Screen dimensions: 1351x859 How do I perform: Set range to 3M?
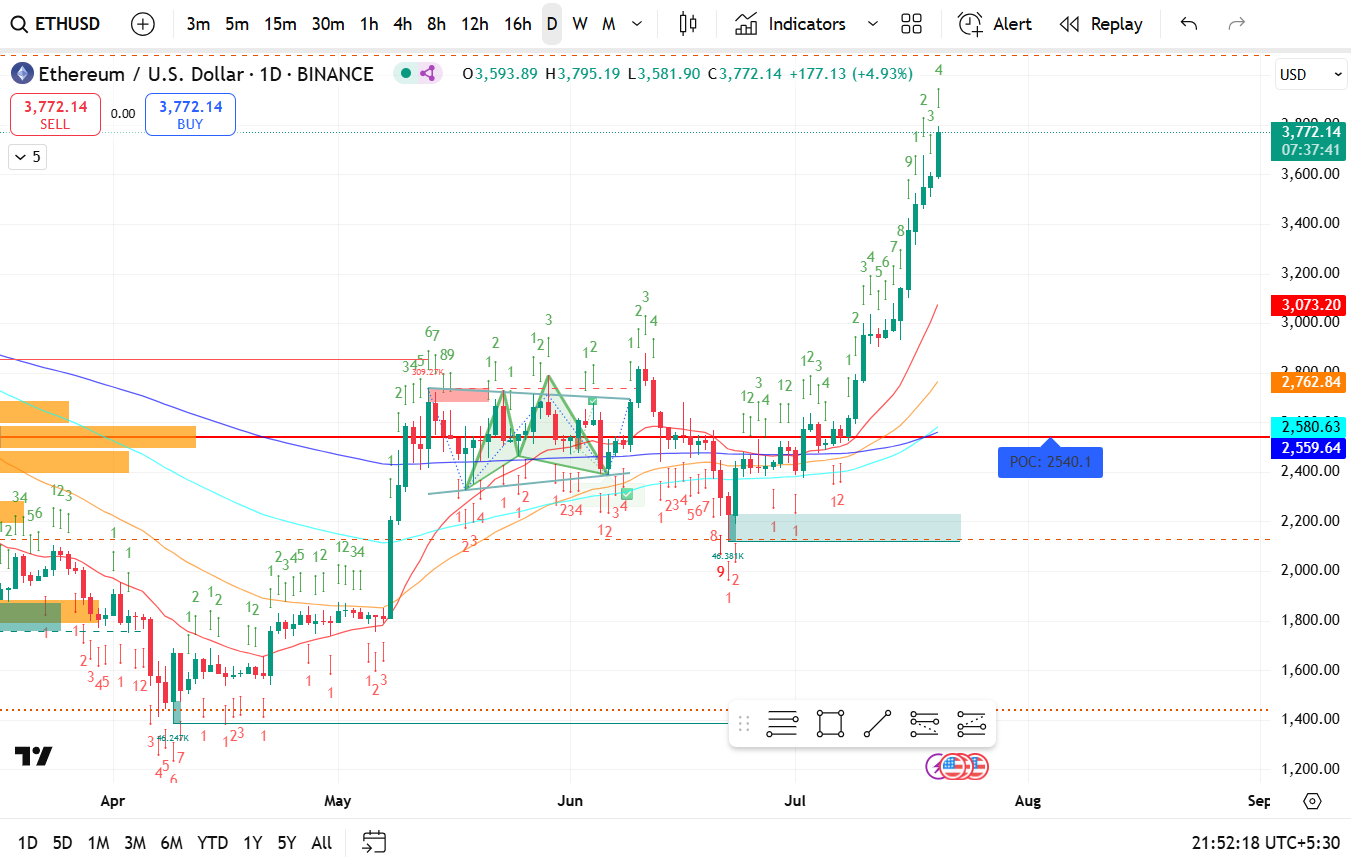[135, 843]
